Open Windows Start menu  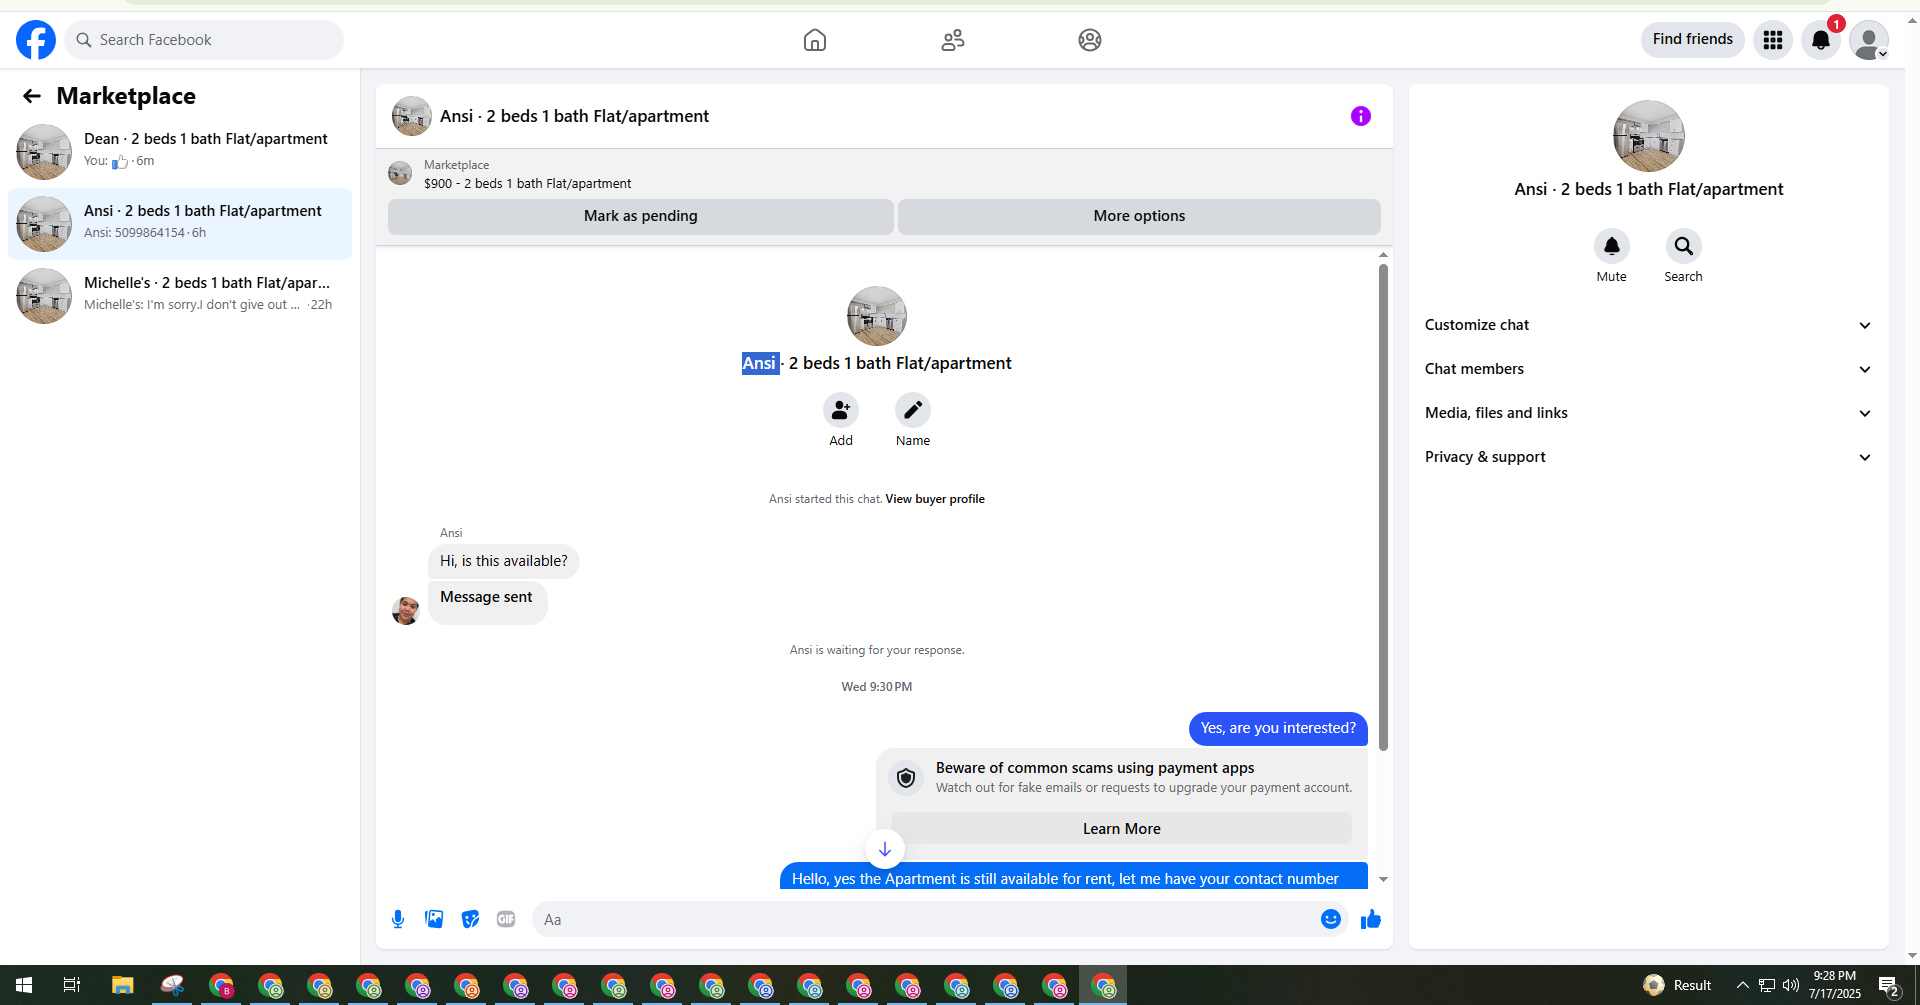coord(24,985)
